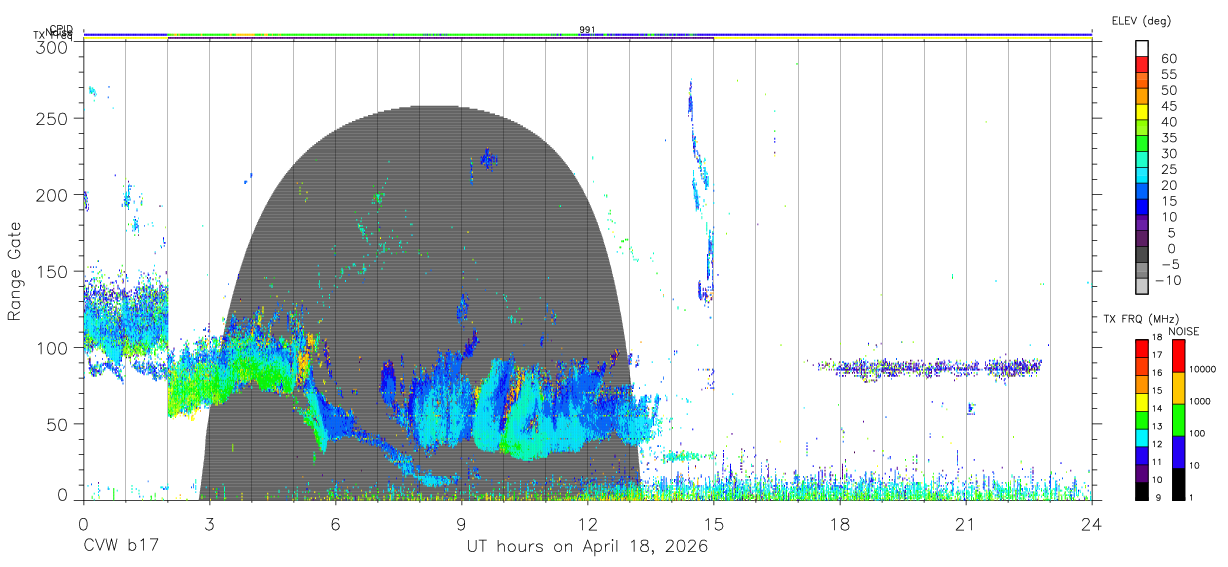Click x-axis tick label '18'

click(x=839, y=523)
